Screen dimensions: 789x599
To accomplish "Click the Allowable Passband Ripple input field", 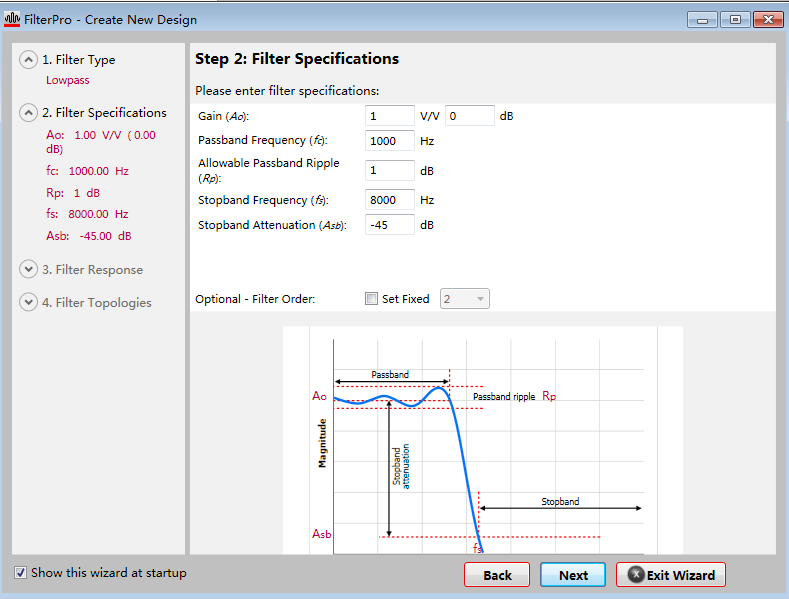I will [389, 170].
